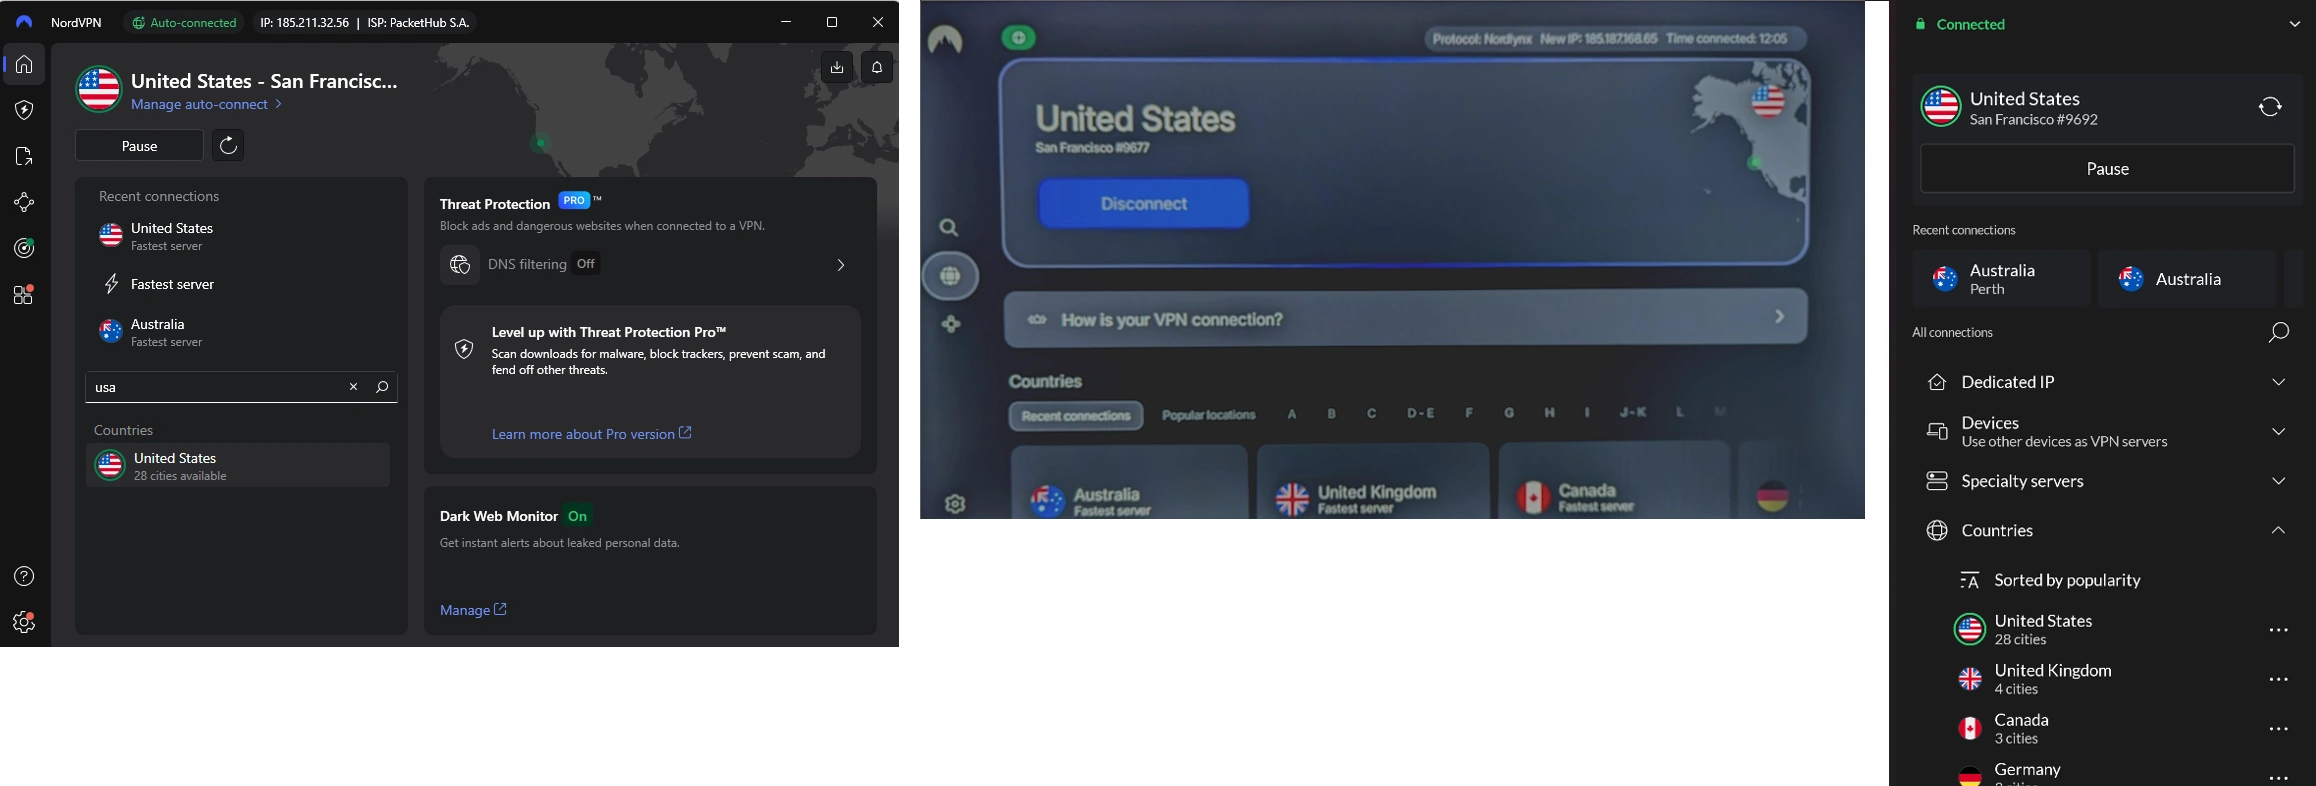Open three-dot menu for United Kingdom row
The height and width of the screenshot is (786, 2316).
[2279, 680]
